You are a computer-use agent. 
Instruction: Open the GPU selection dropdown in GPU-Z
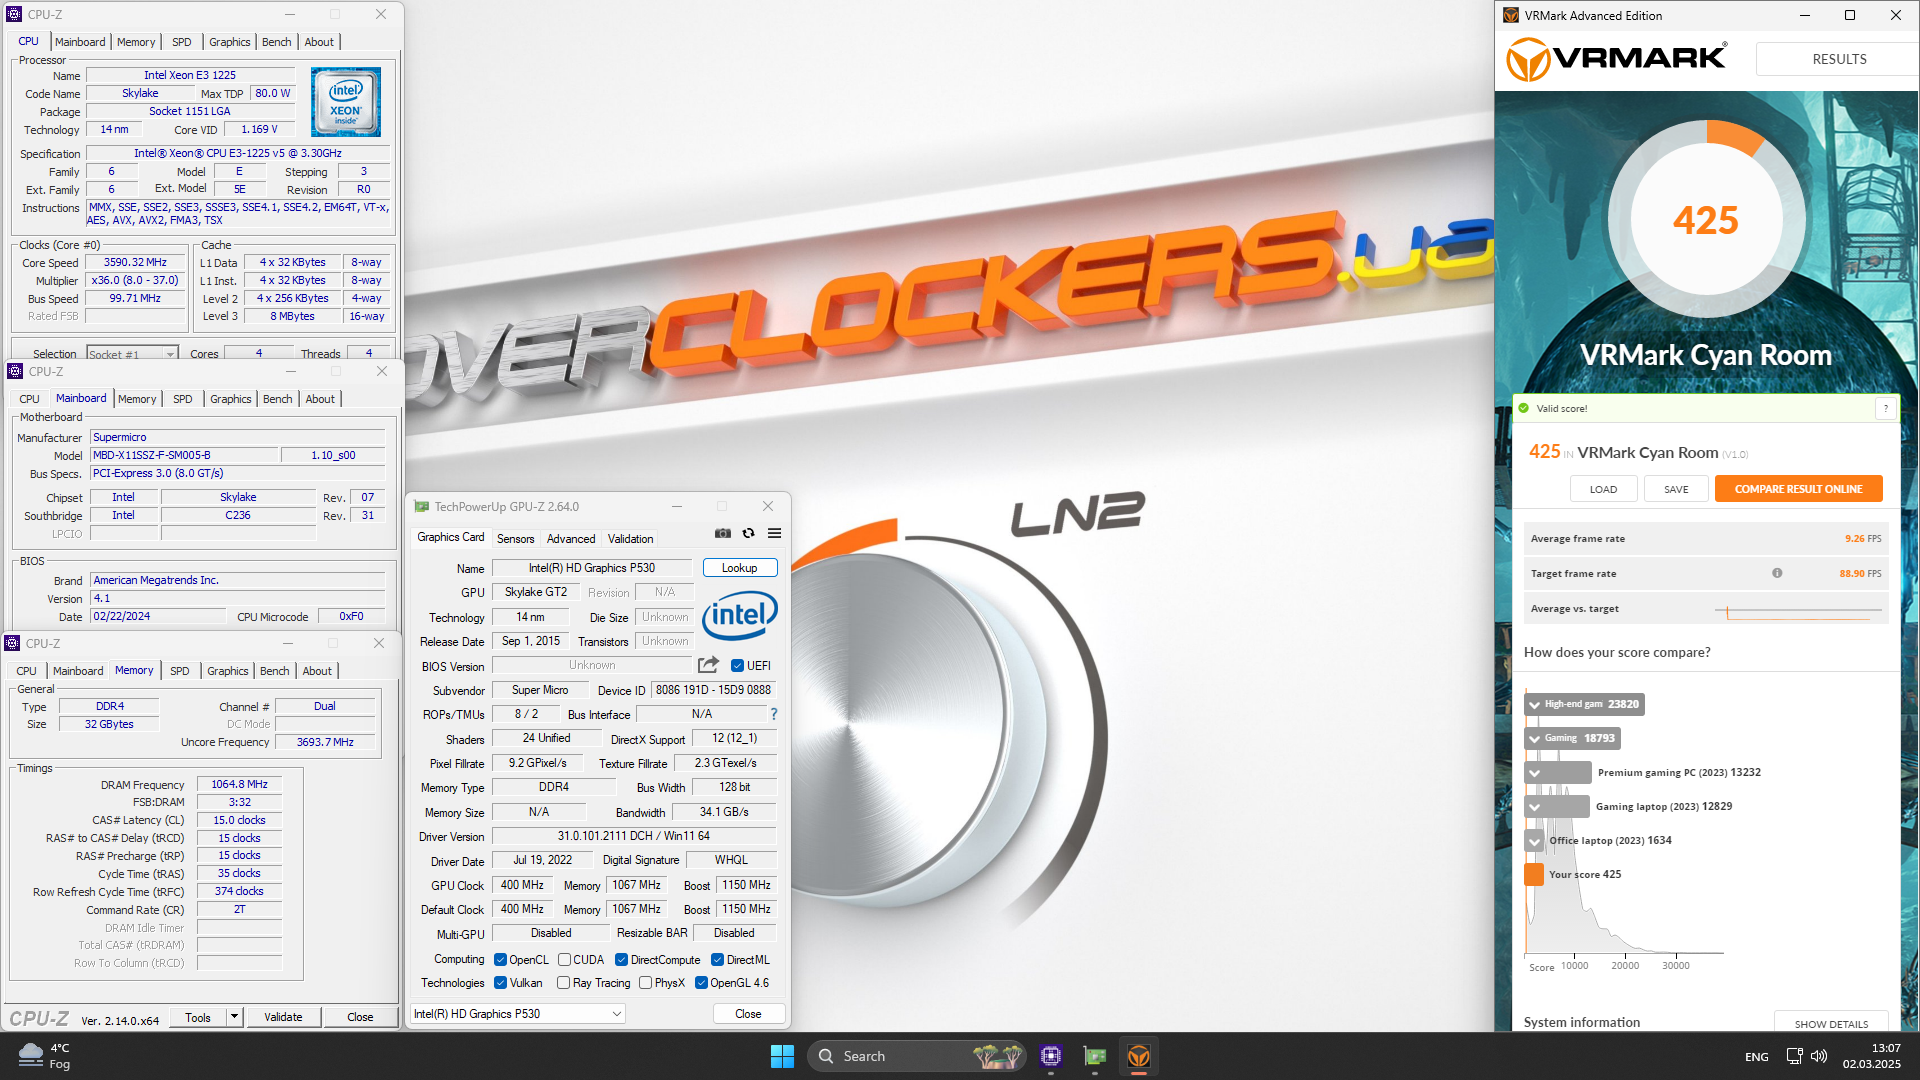[x=518, y=1014]
